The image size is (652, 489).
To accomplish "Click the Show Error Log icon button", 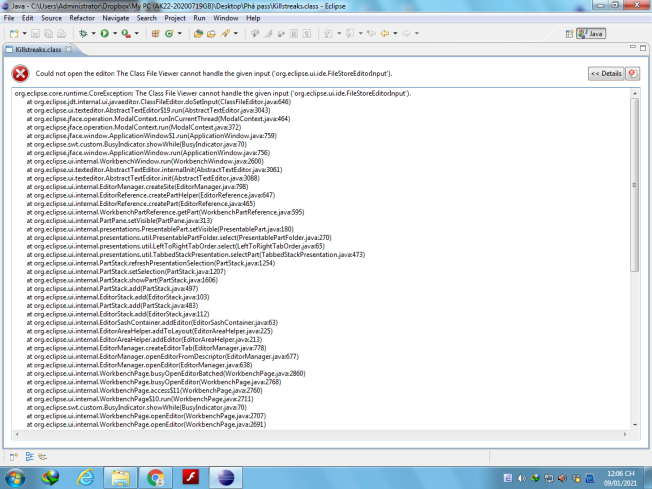I will coord(632,74).
